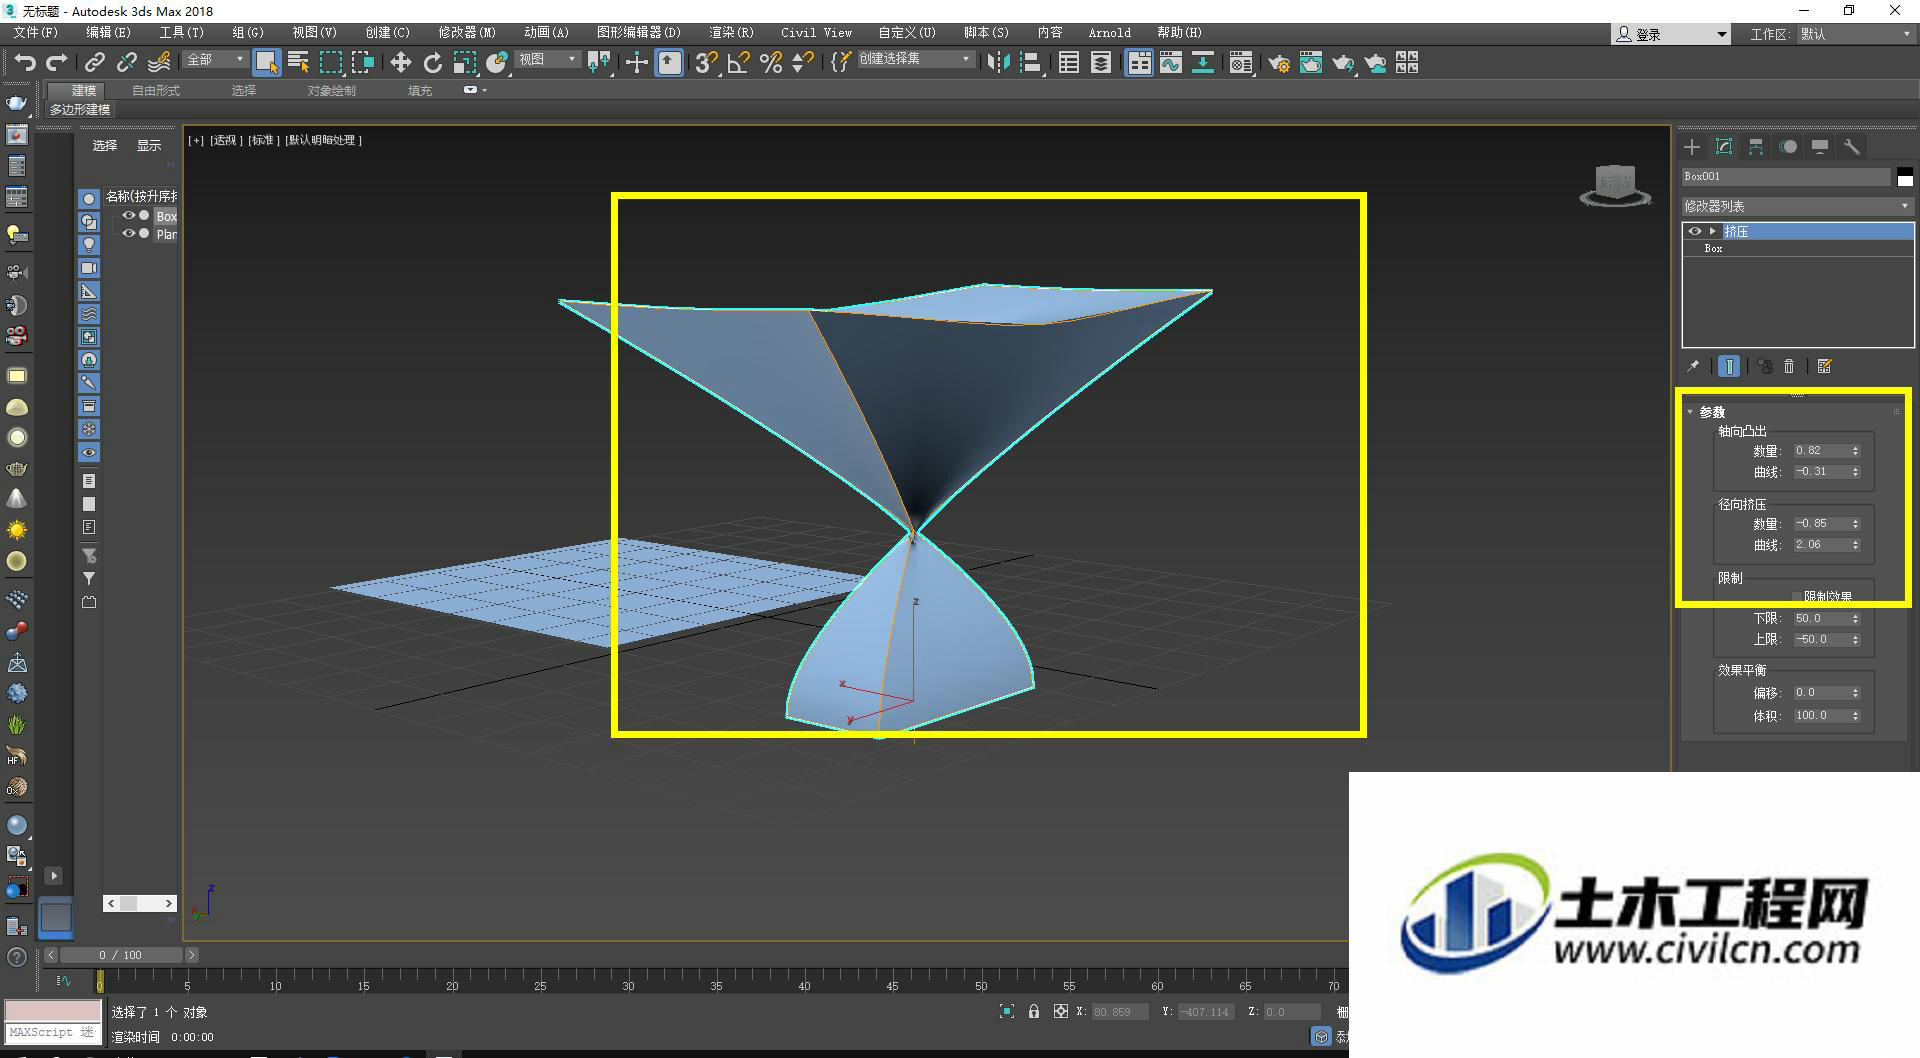Click the Unlink Selection icon

click(x=126, y=62)
